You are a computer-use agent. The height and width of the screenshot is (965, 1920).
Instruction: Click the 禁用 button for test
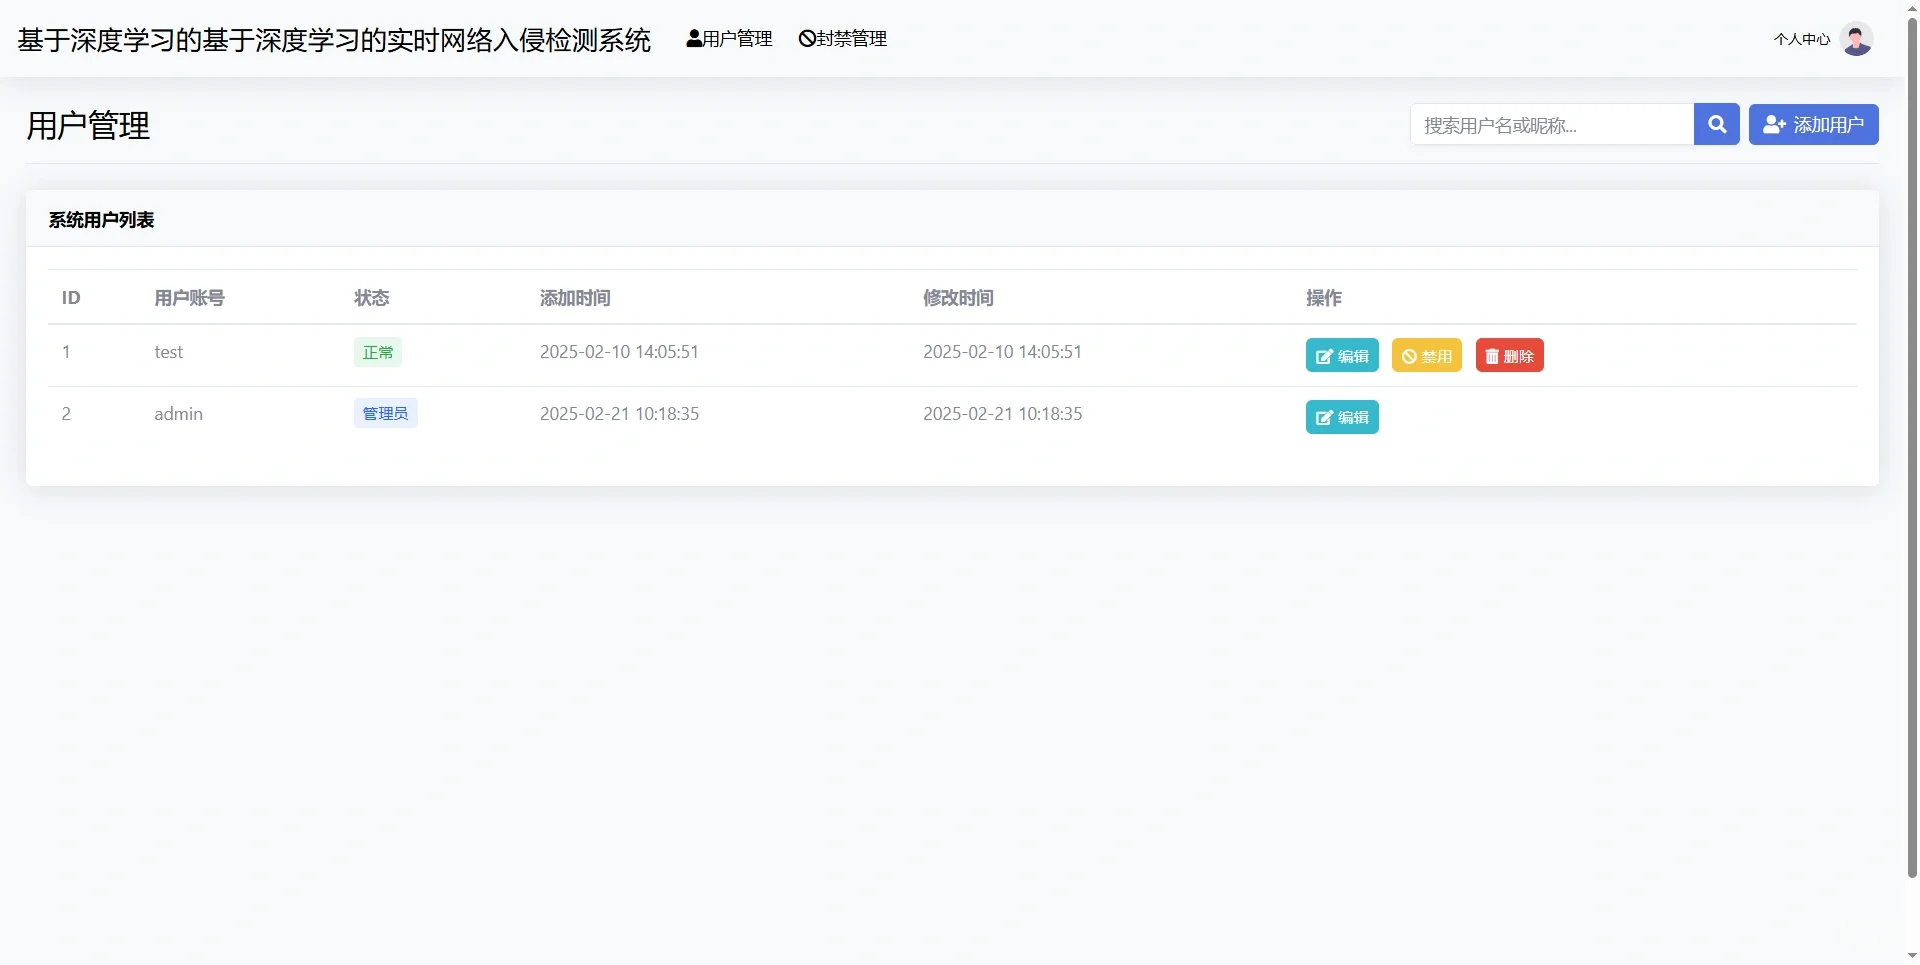point(1426,355)
